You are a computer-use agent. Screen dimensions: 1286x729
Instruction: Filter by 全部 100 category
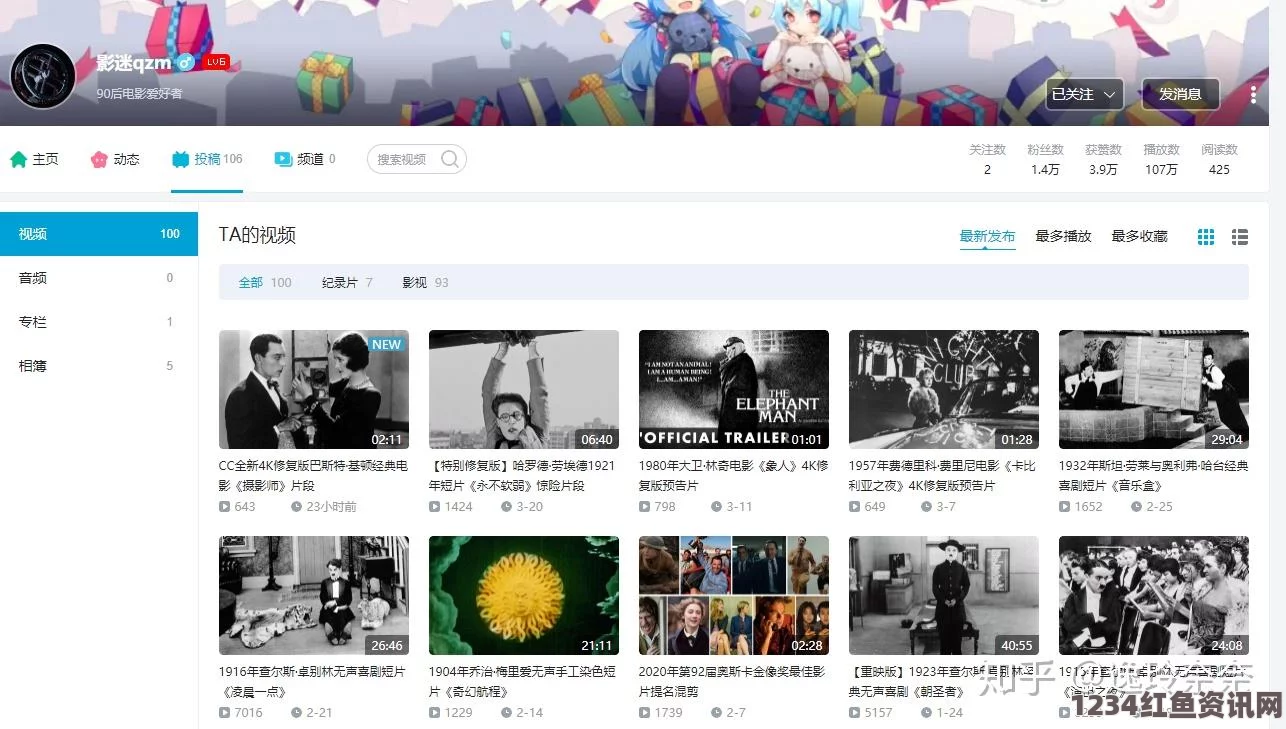click(x=265, y=283)
